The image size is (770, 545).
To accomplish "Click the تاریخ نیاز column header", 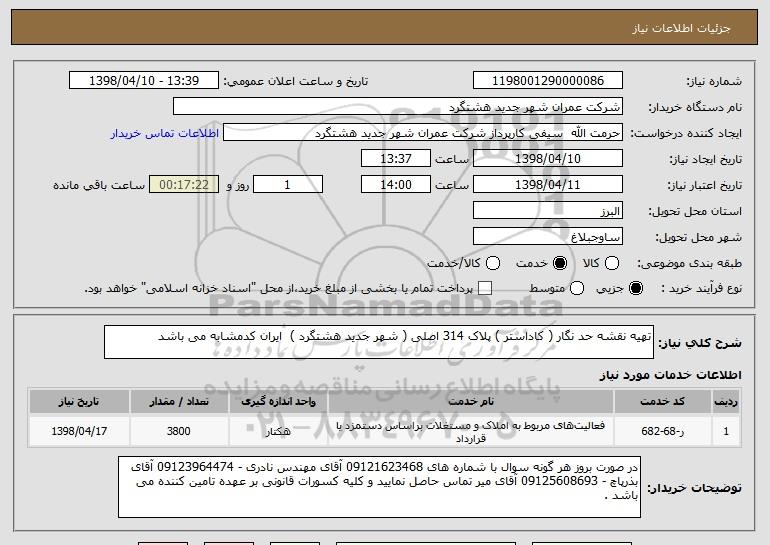I will [x=79, y=402].
